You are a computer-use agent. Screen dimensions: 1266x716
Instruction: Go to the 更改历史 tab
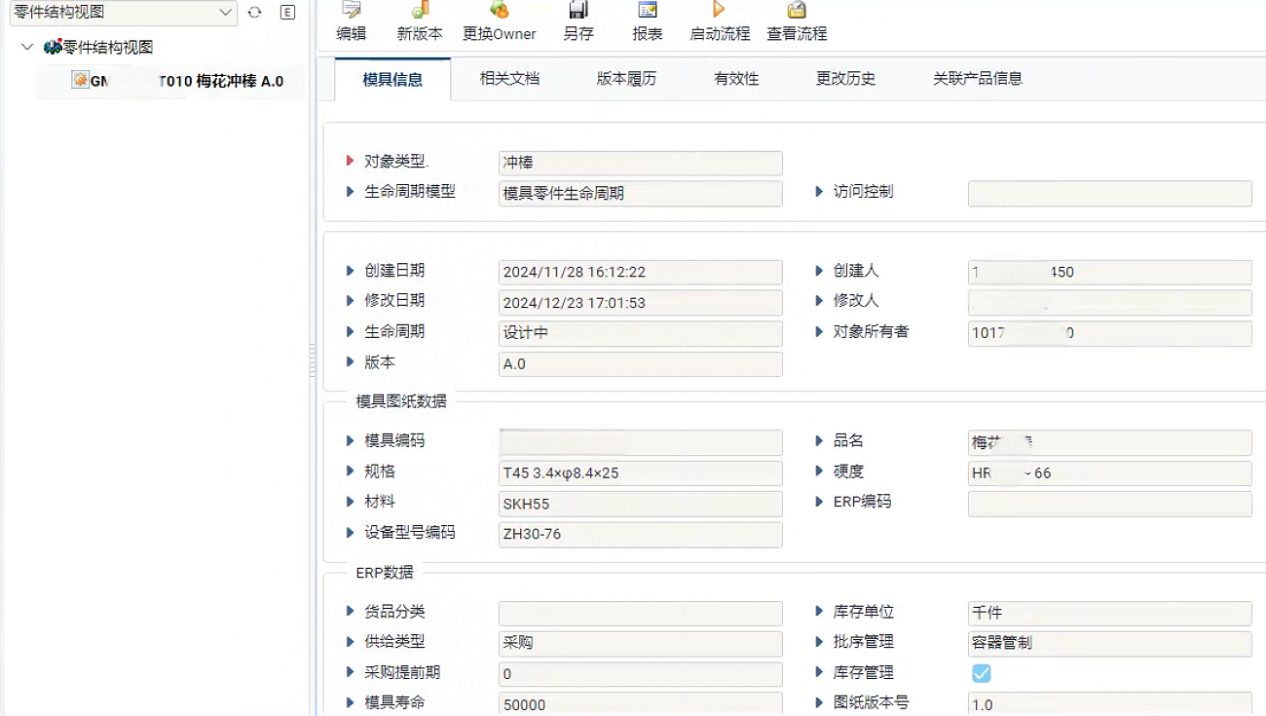(x=845, y=79)
